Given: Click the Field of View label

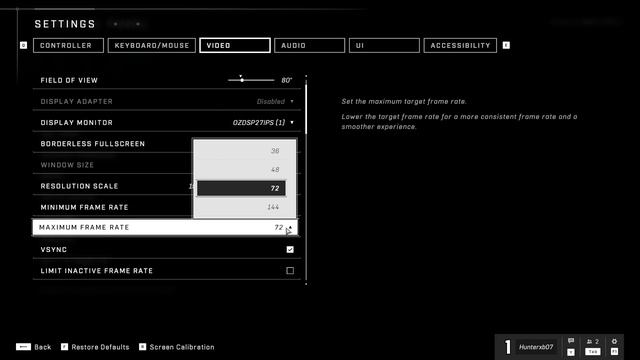Looking at the screenshot, I should pos(69,80).
